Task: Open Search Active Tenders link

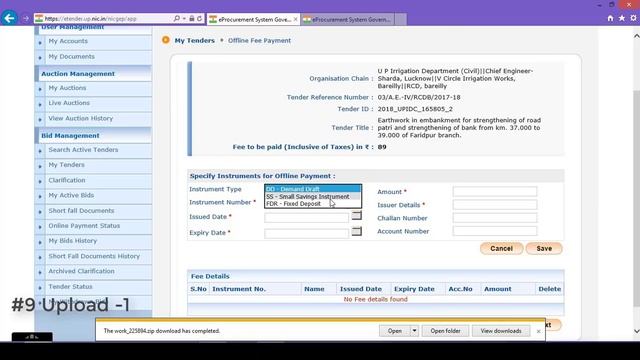Action: (x=83, y=150)
